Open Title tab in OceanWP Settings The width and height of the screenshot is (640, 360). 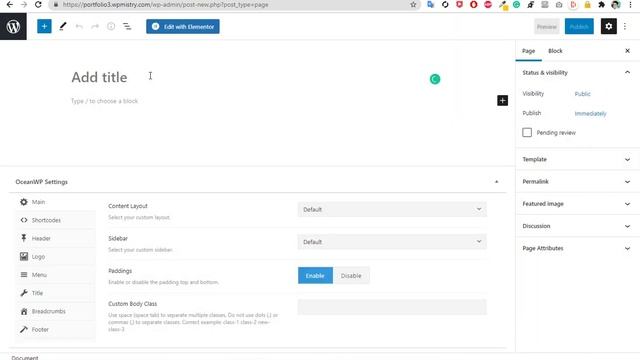click(x=56, y=293)
